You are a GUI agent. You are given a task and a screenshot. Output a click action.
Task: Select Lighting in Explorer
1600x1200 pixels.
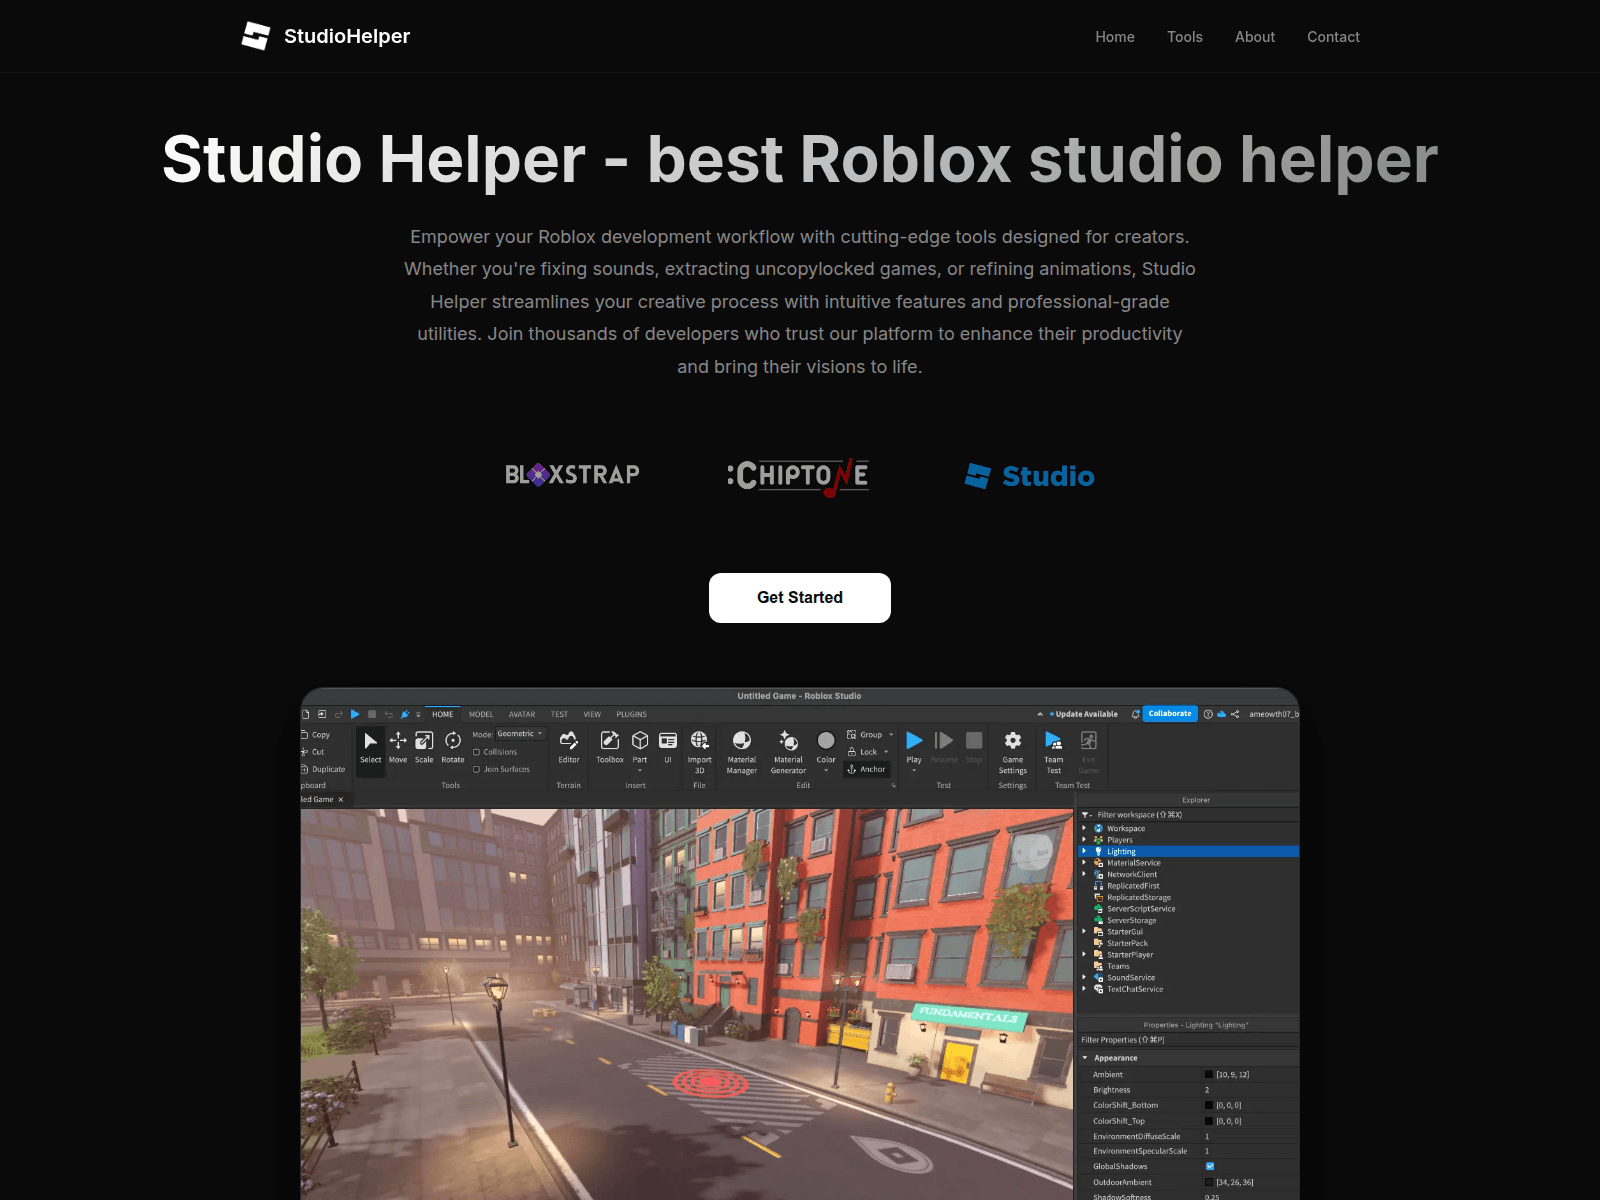pos(1188,851)
